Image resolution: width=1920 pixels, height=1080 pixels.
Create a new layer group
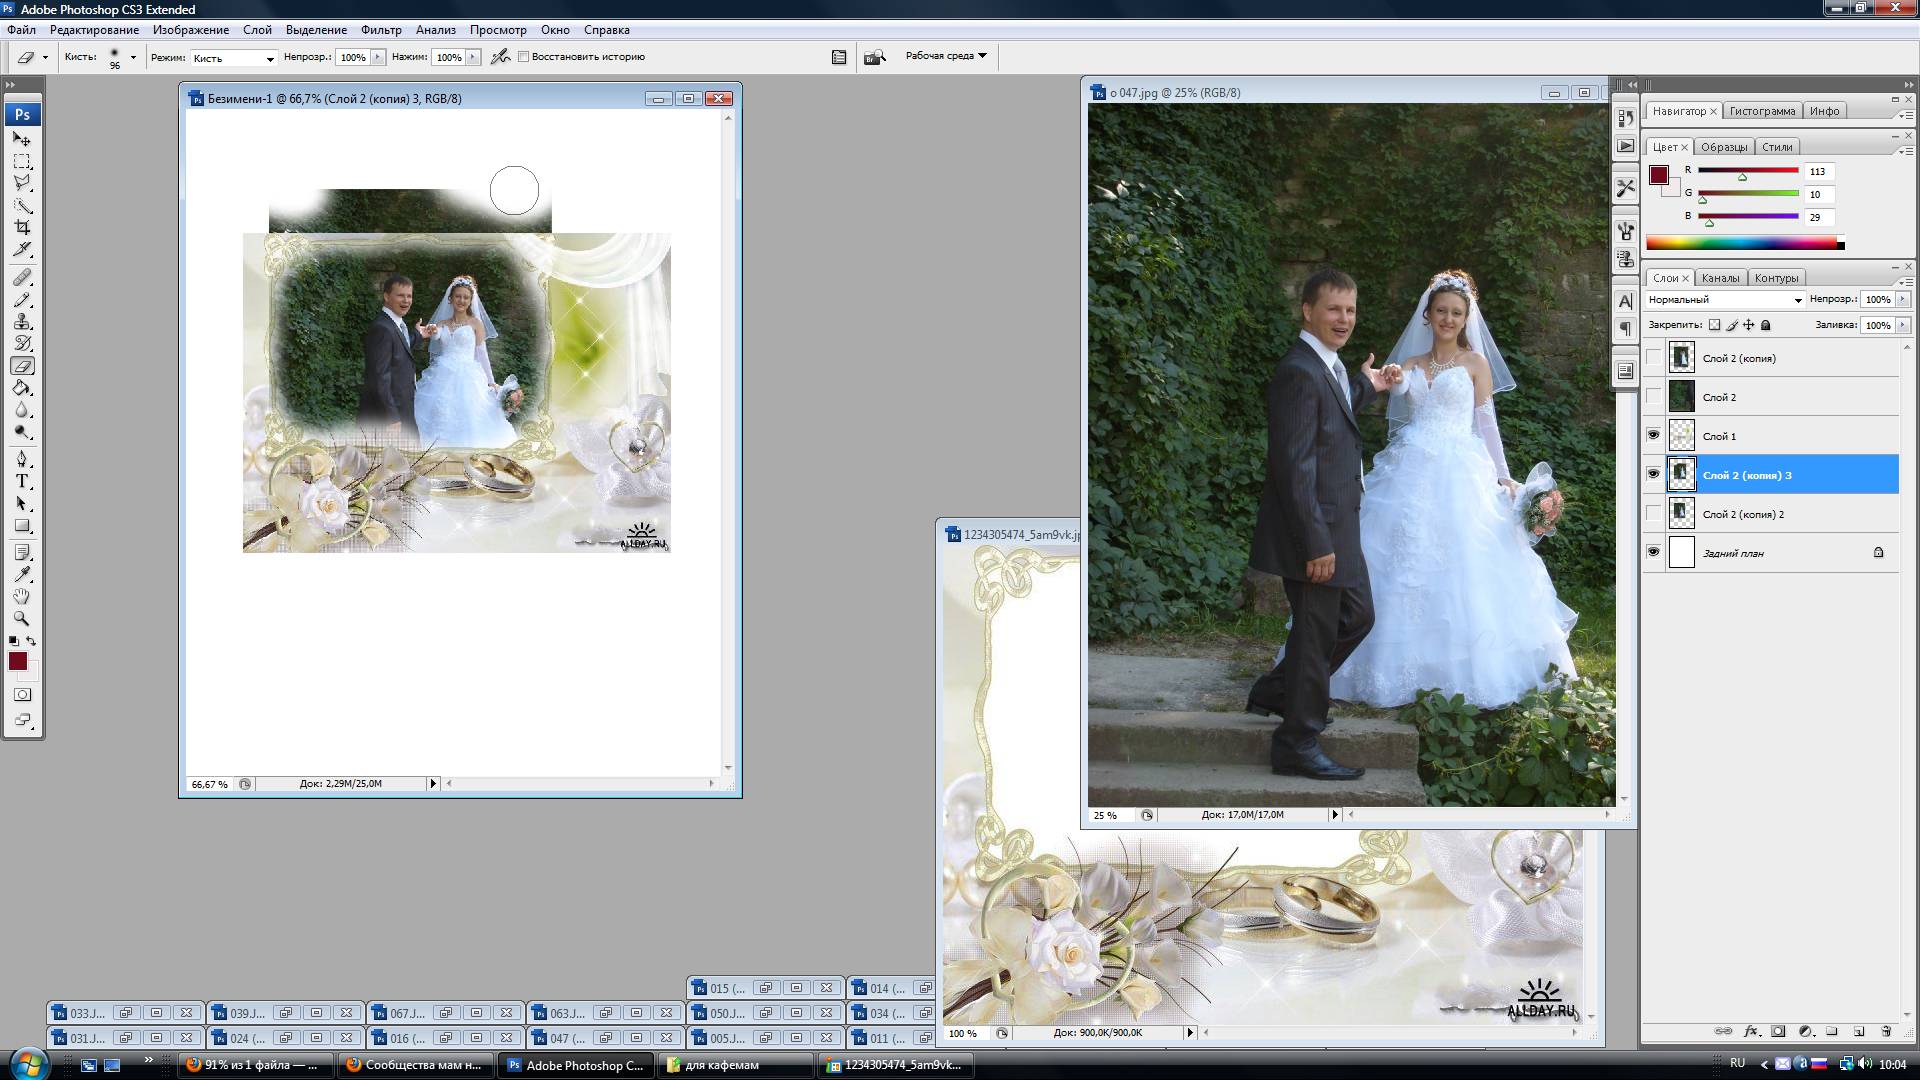[1832, 1031]
